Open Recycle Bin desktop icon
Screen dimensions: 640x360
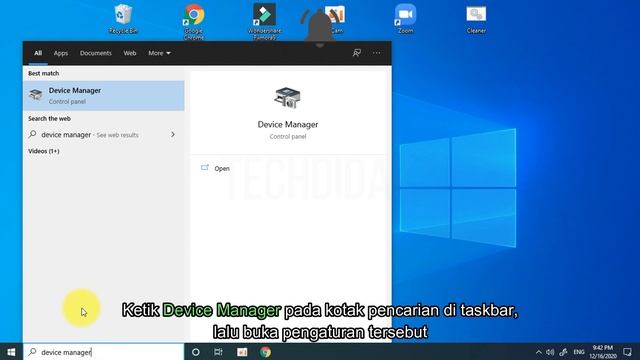click(x=123, y=18)
